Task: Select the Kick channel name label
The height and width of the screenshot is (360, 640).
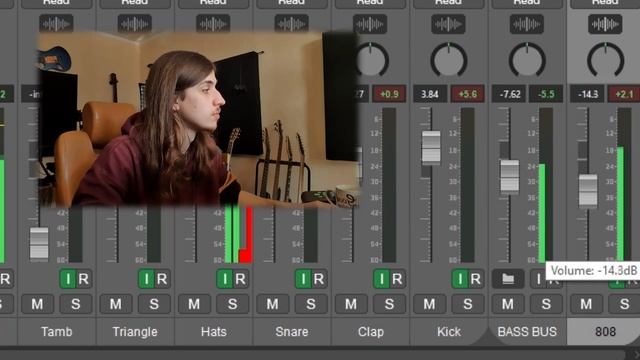Action: [x=449, y=332]
